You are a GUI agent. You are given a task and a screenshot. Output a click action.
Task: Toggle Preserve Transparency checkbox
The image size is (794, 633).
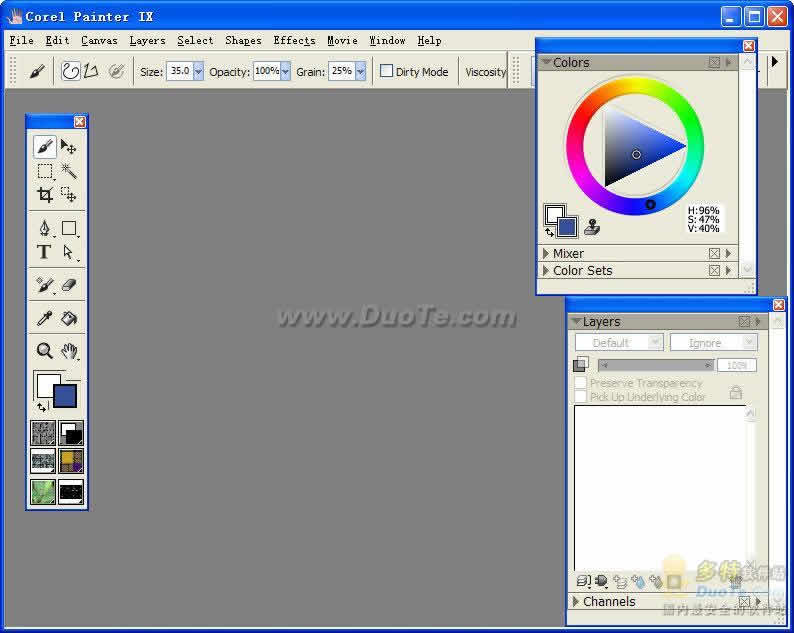click(x=580, y=382)
